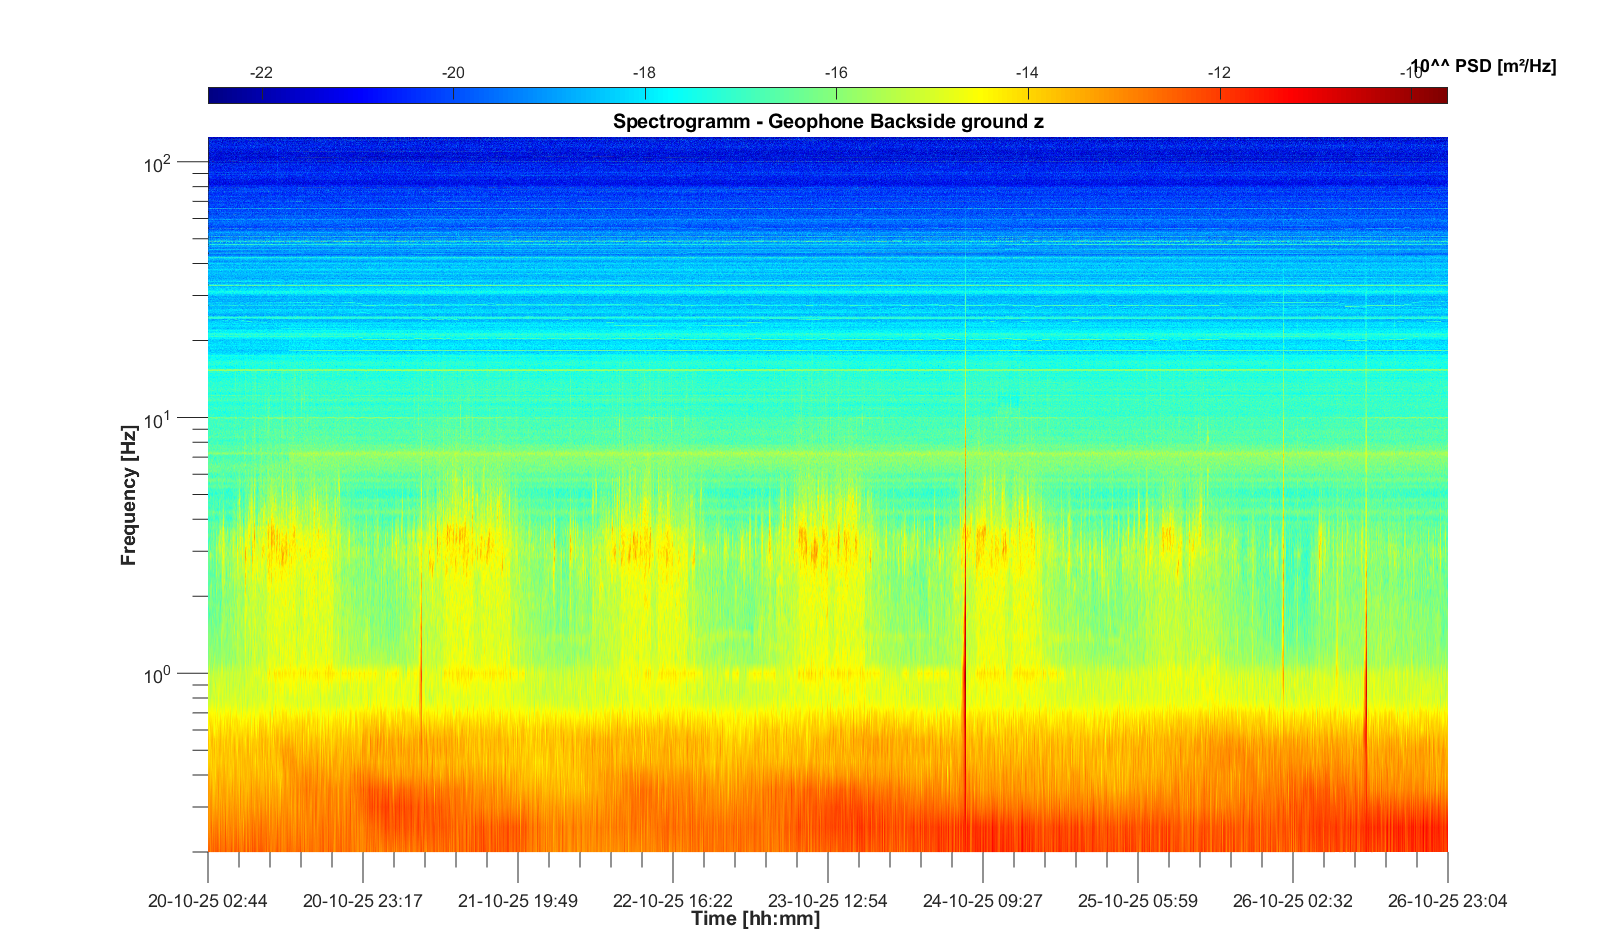The image size is (1600, 948).
Task: Click the dark red end of colorbar
Action: (x=1440, y=95)
